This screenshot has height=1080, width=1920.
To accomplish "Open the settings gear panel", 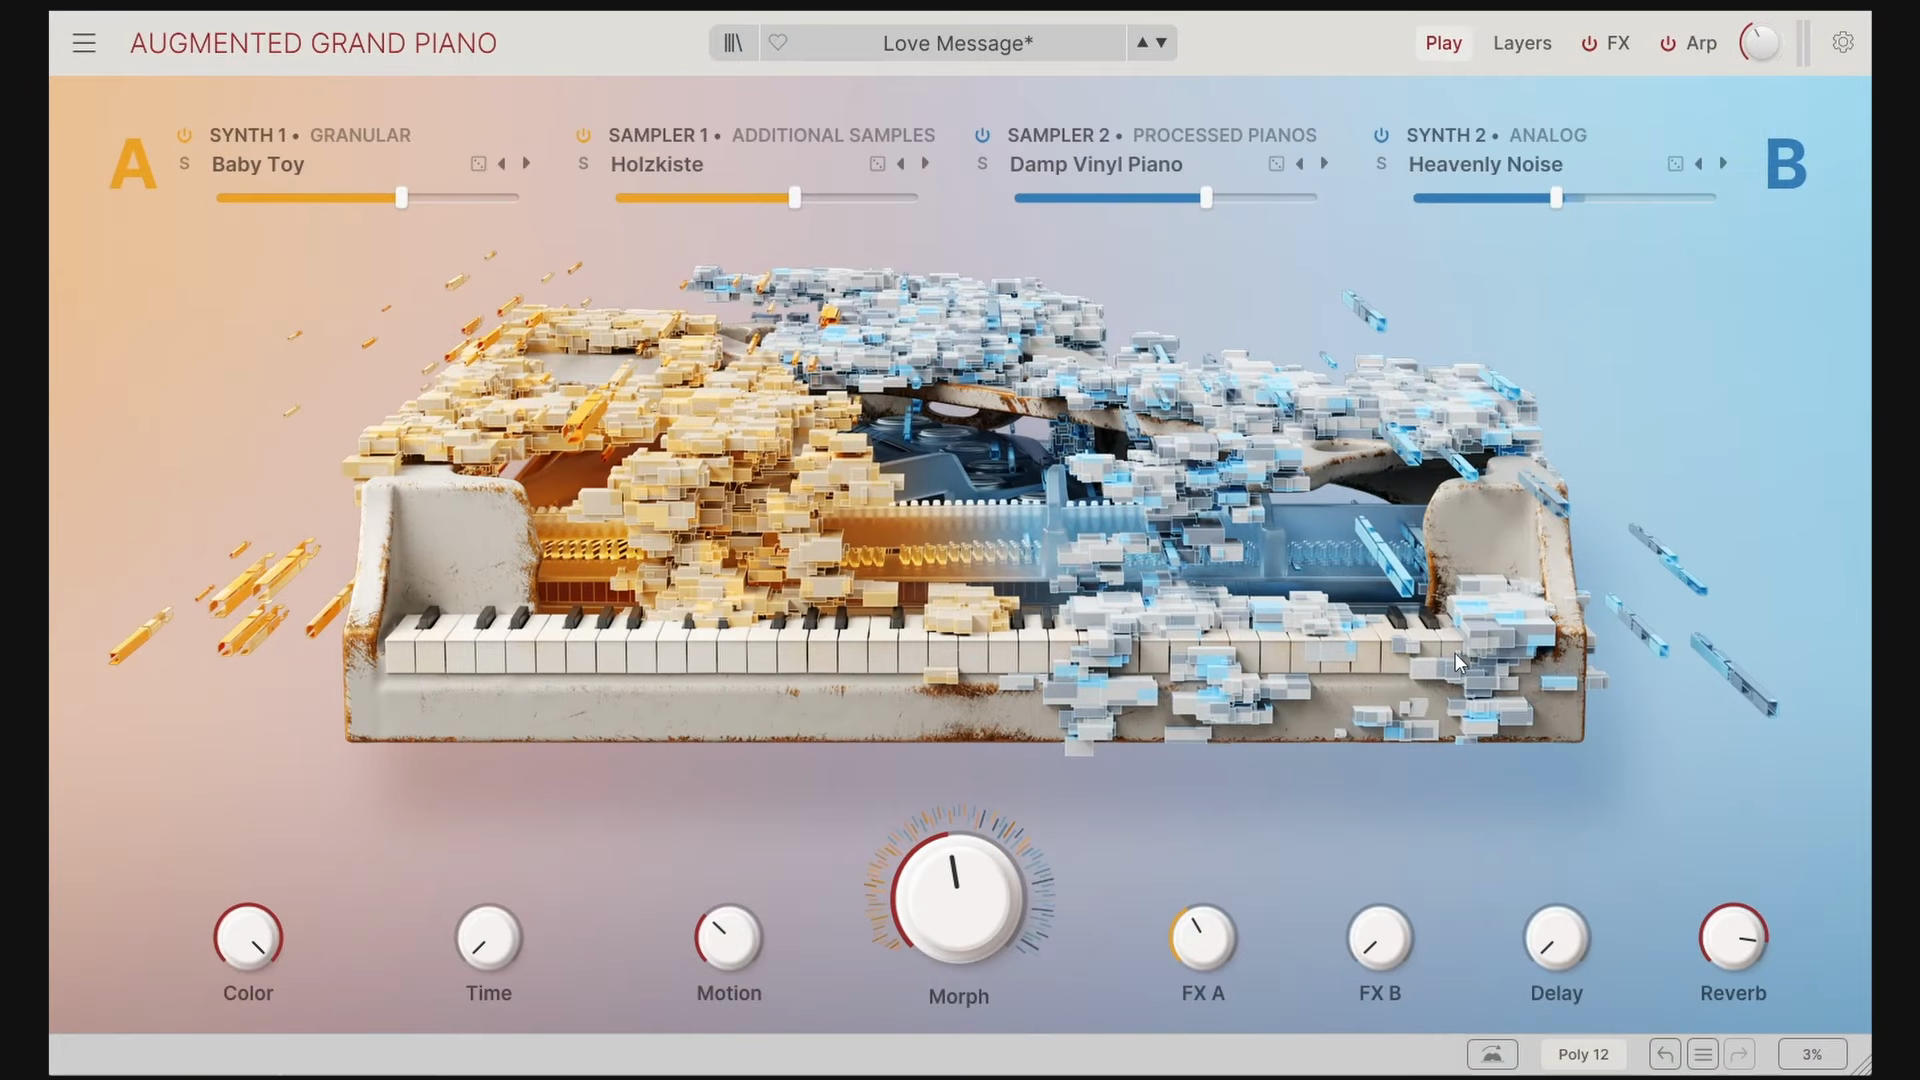I will click(1842, 43).
